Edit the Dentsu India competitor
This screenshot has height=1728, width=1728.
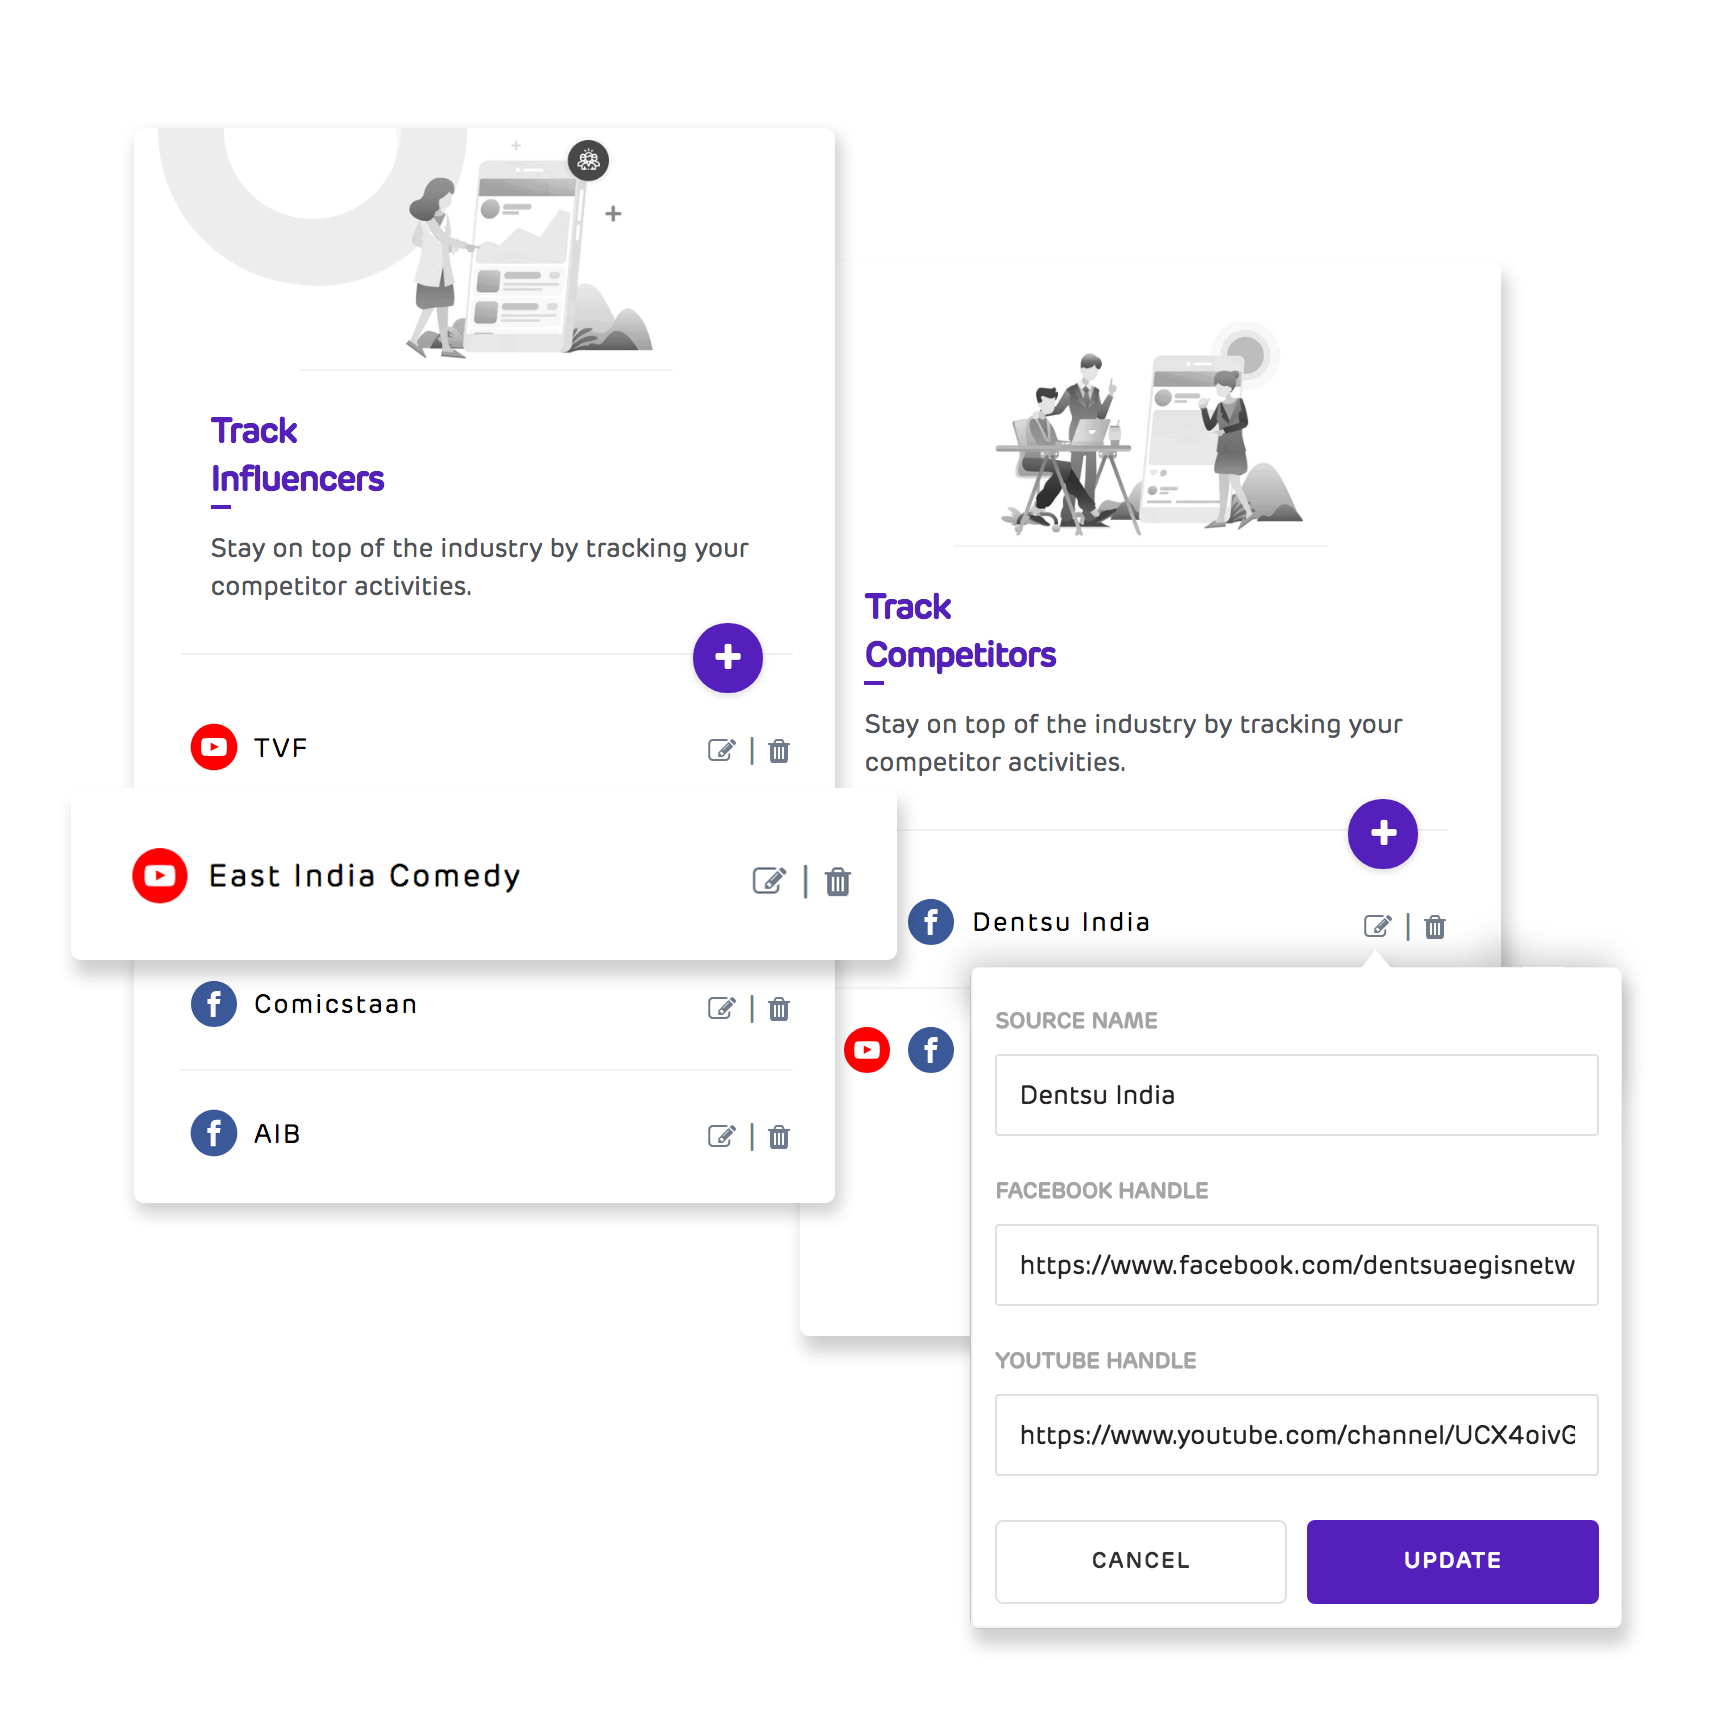1377,926
